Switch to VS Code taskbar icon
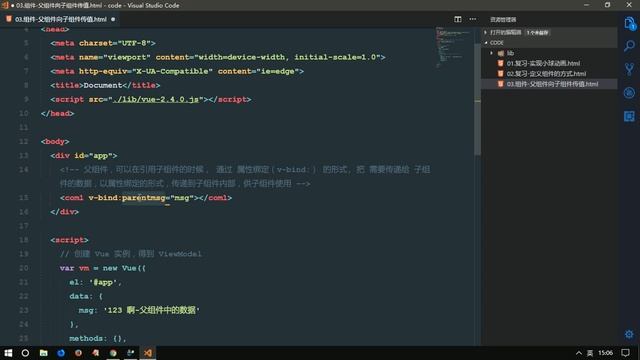640x360 pixels. pyautogui.click(x=148, y=353)
